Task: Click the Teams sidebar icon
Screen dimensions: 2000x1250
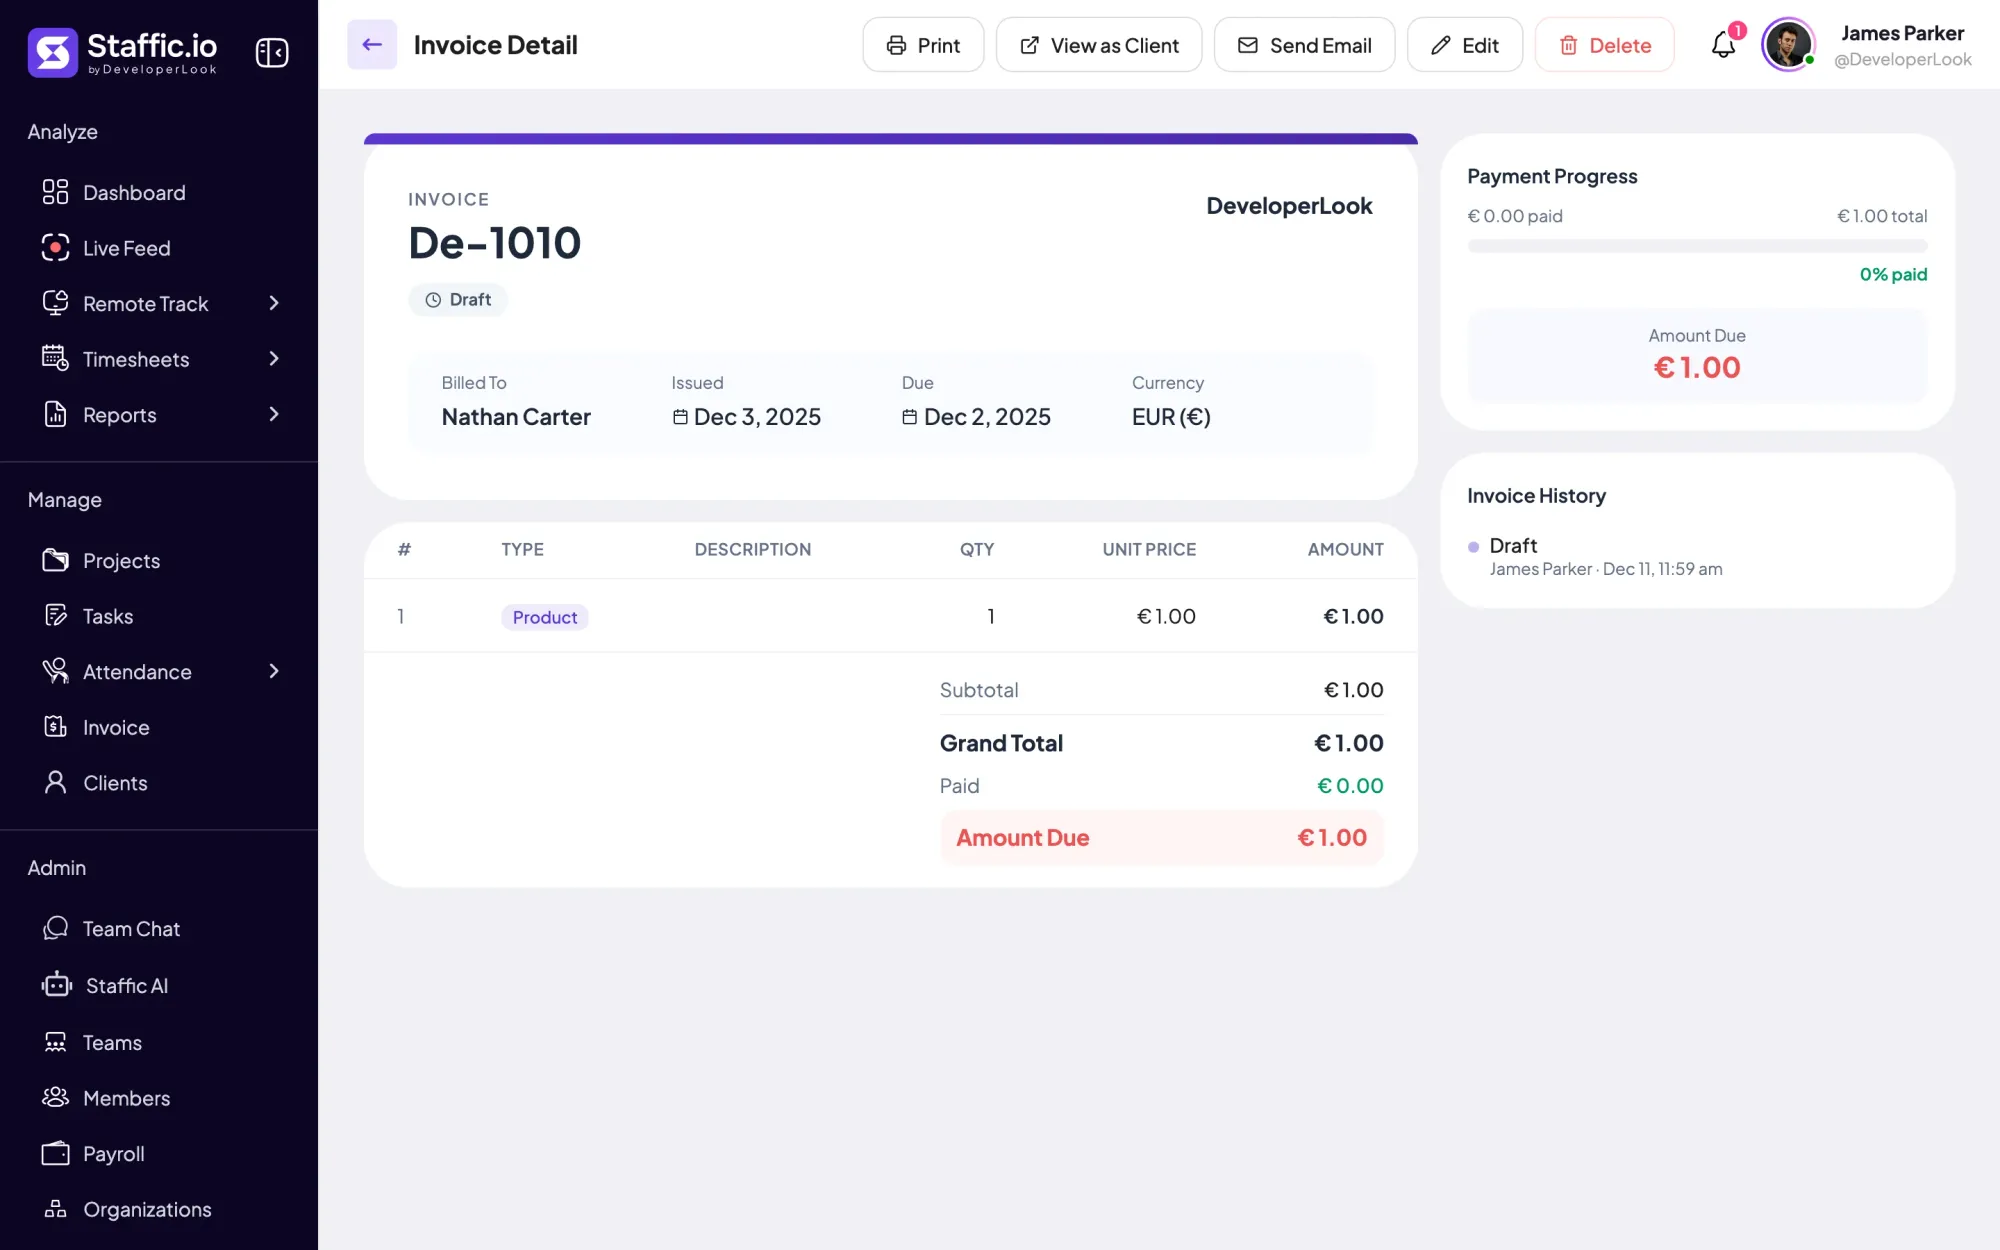Action: [56, 1042]
